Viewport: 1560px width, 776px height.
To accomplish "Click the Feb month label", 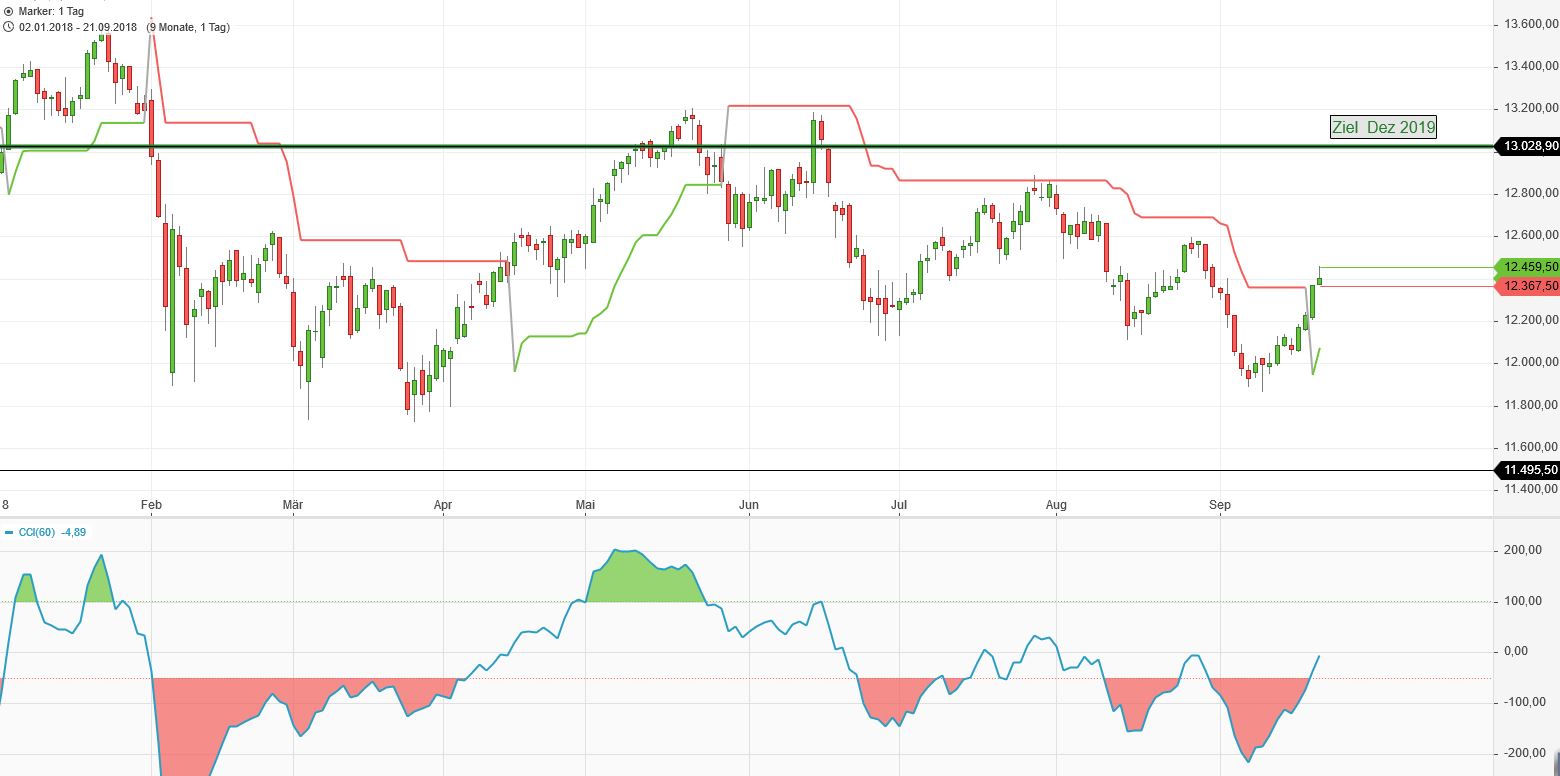I will 151,505.
